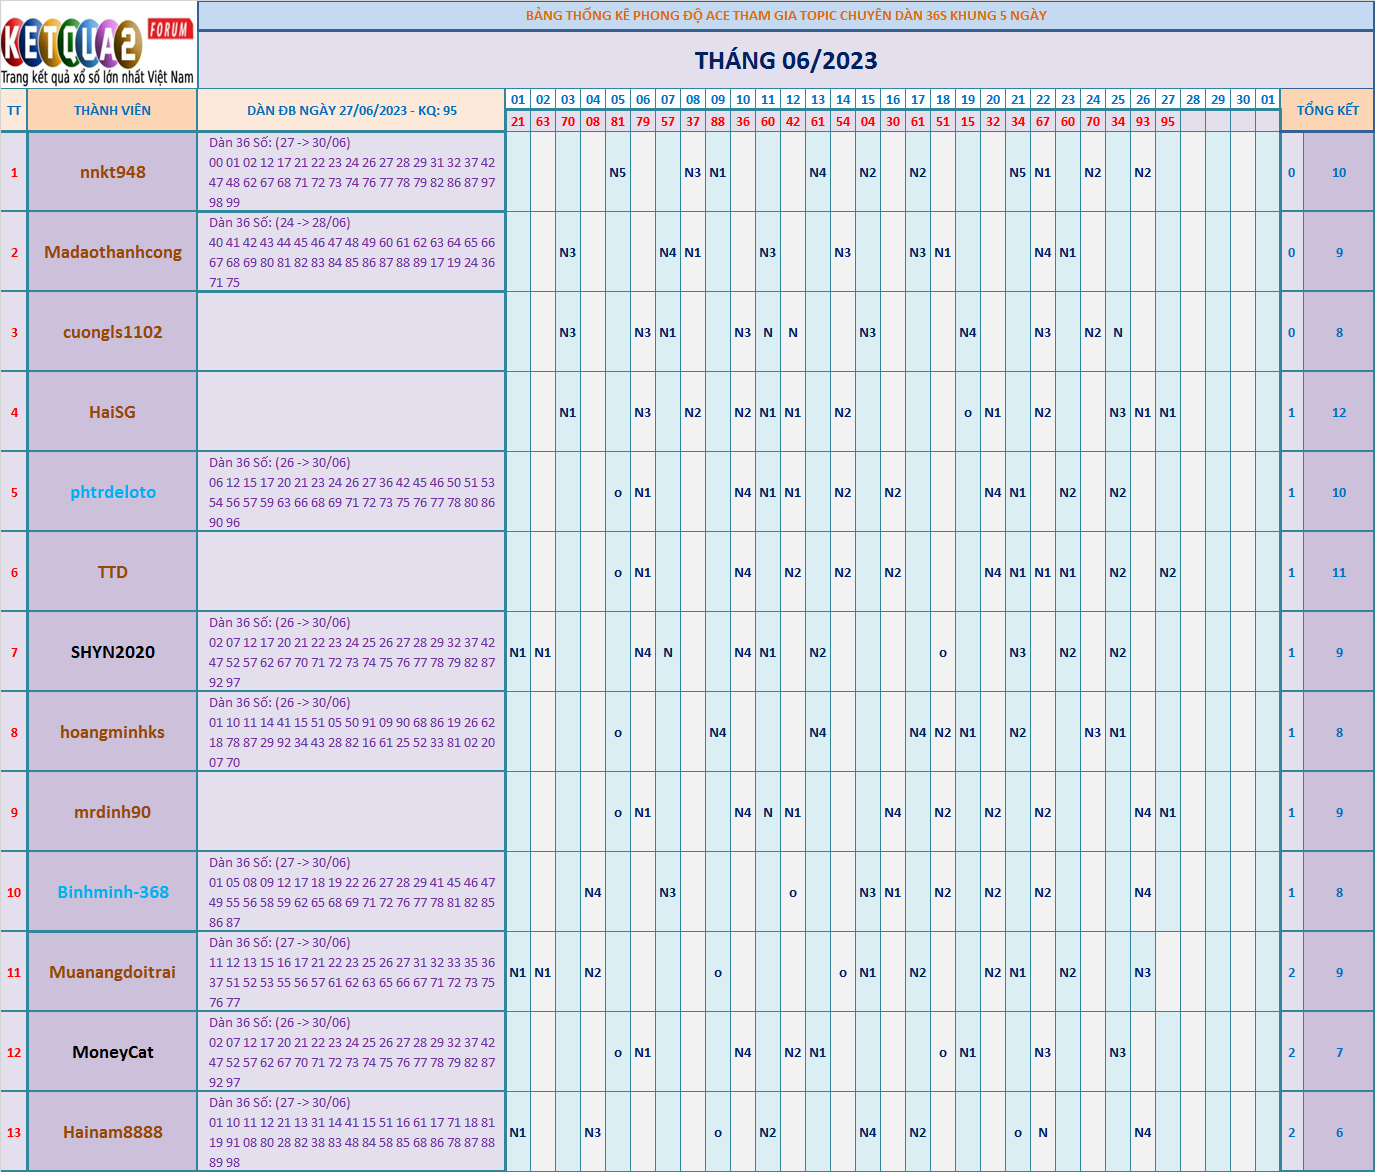Click the THÀNH VIÊN column header

coord(112,111)
